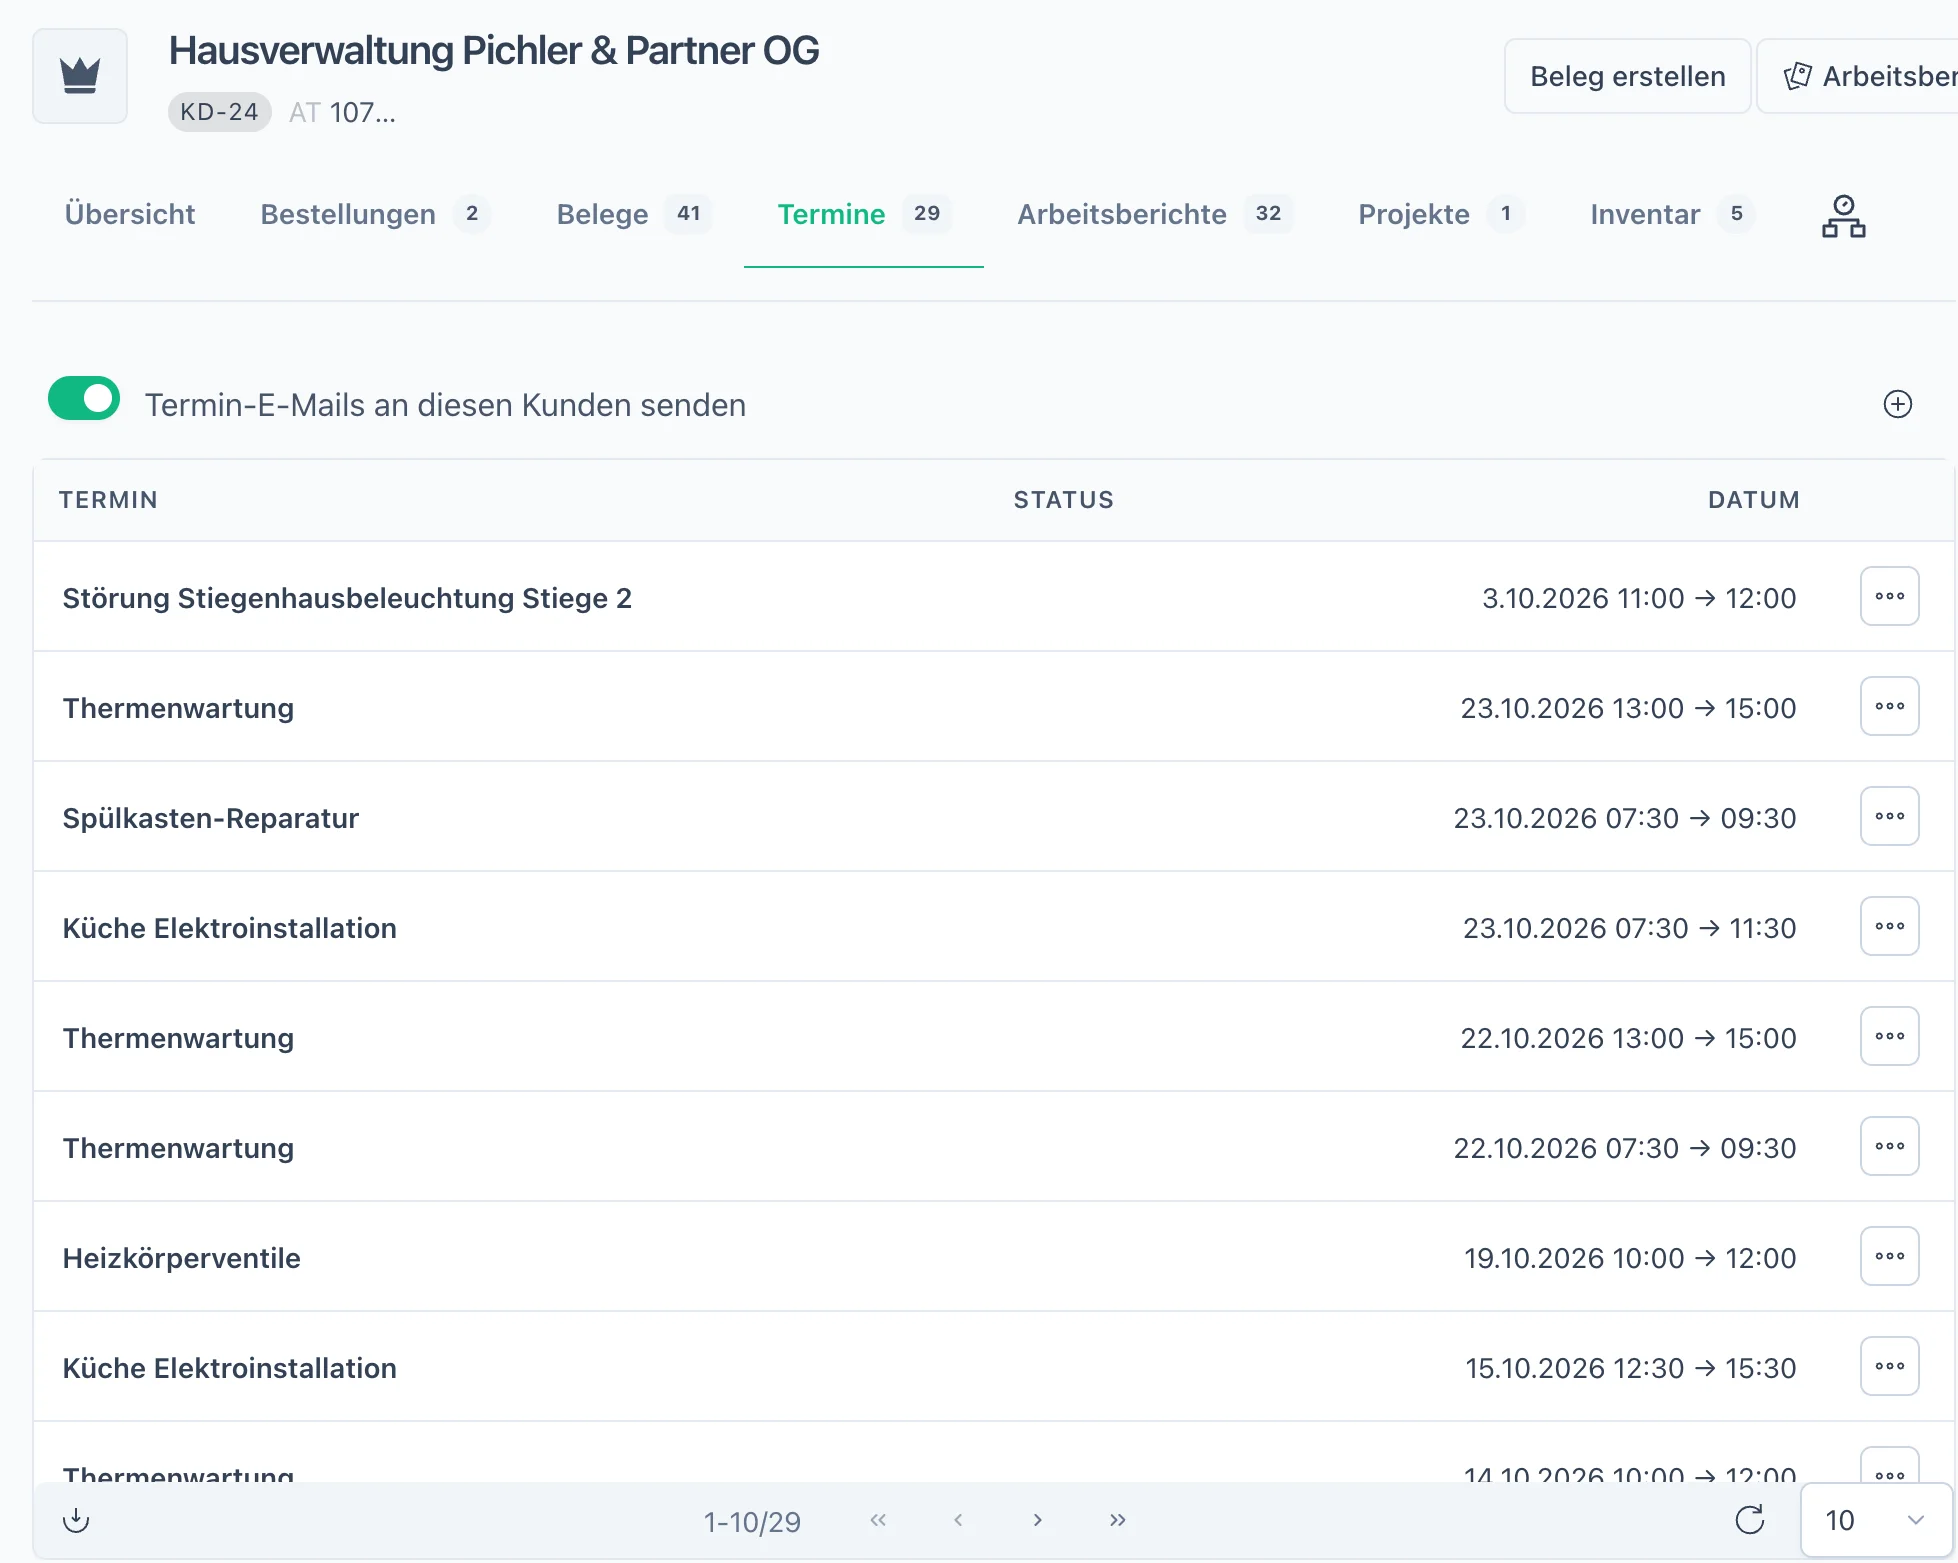Open the Inventar tab
The image size is (1958, 1563).
coord(1672,214)
